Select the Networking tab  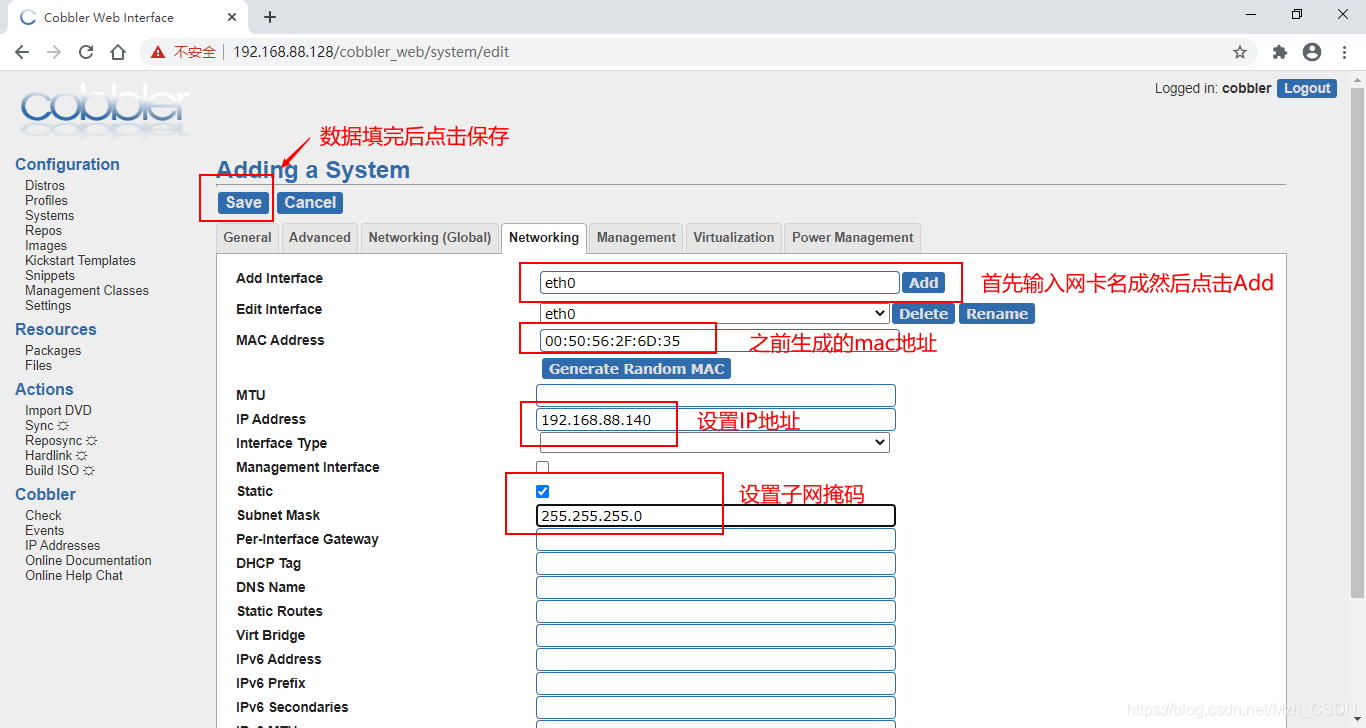(x=544, y=237)
